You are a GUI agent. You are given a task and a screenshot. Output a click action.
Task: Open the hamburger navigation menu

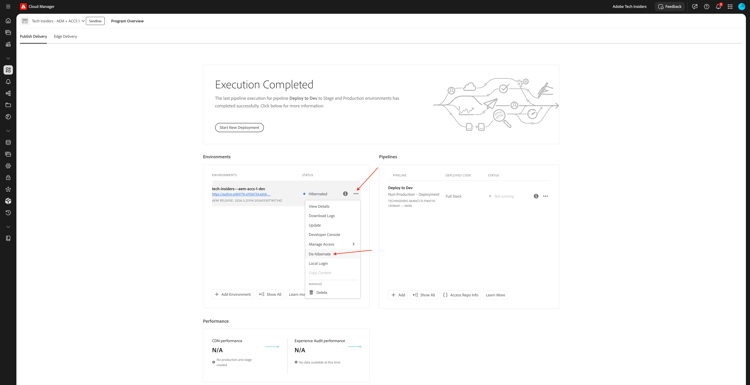8,7
